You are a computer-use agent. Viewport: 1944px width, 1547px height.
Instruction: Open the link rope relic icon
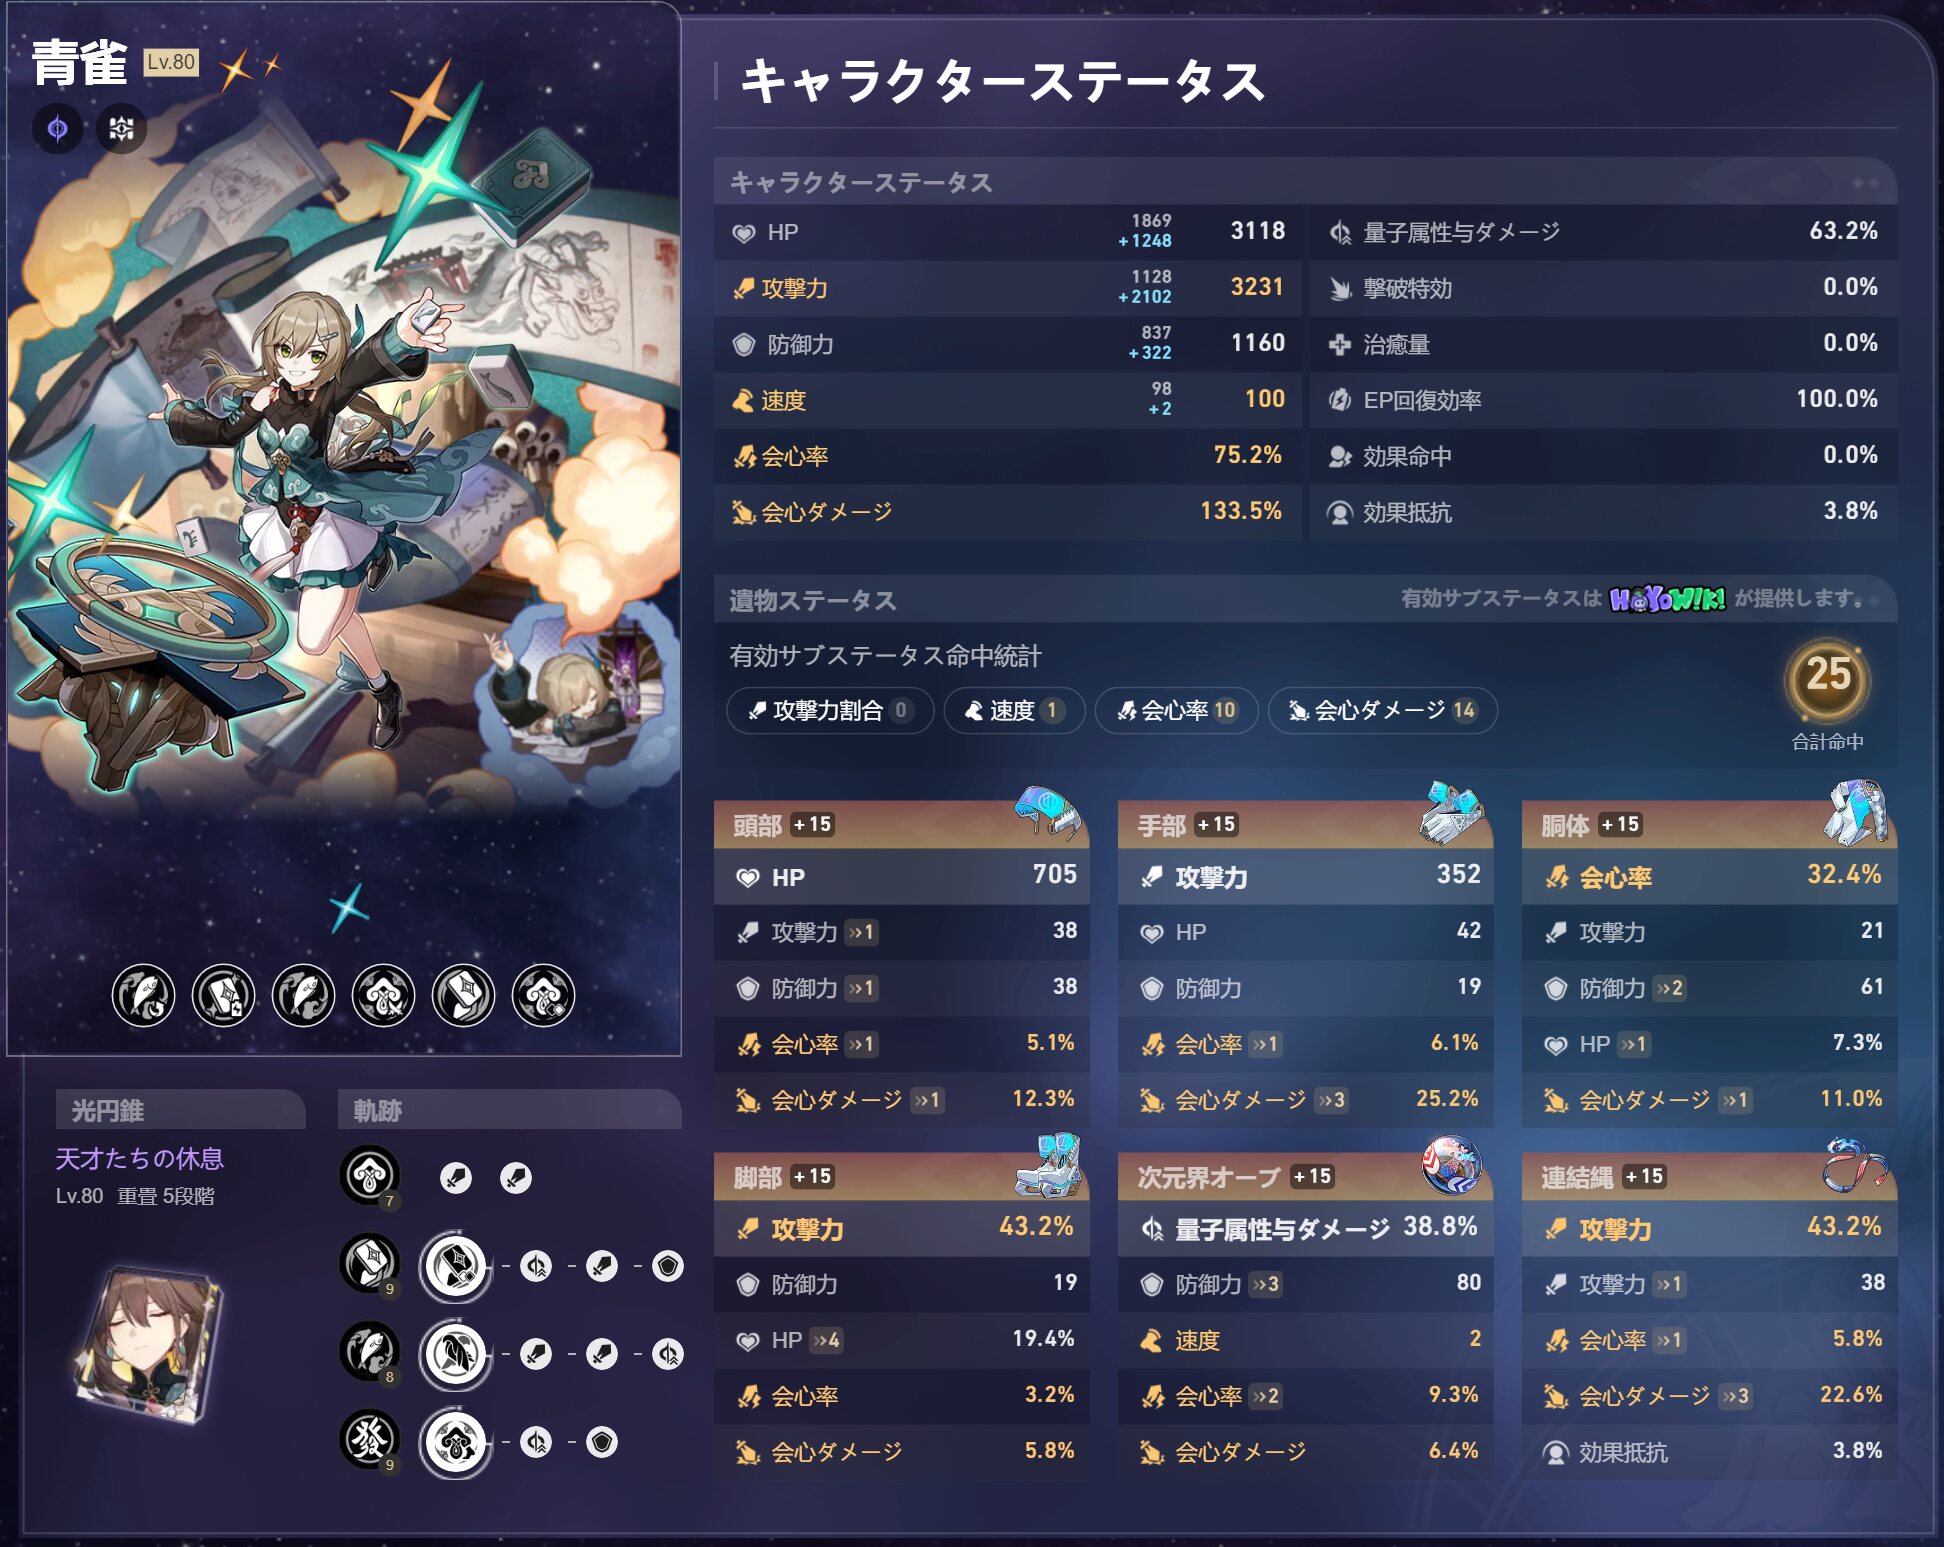1854,1164
